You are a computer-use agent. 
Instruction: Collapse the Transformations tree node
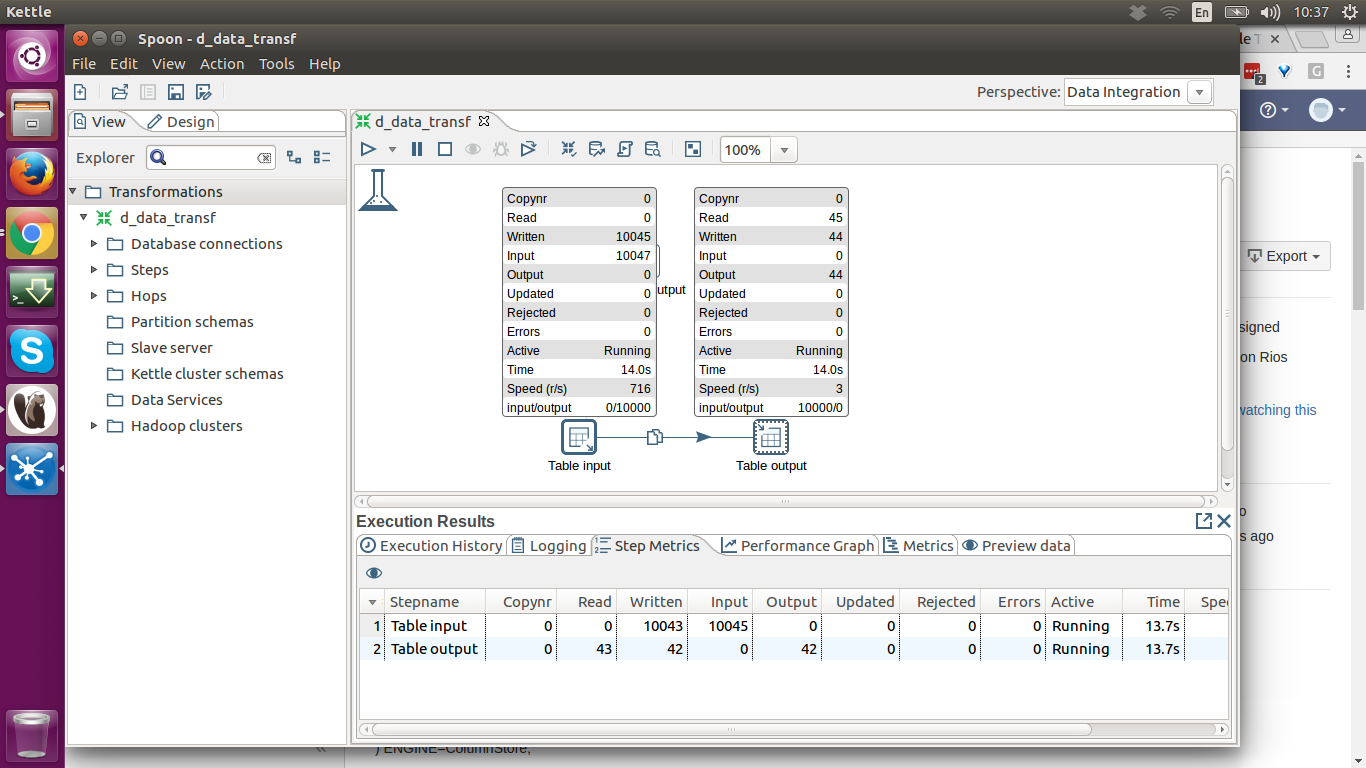(x=73, y=192)
